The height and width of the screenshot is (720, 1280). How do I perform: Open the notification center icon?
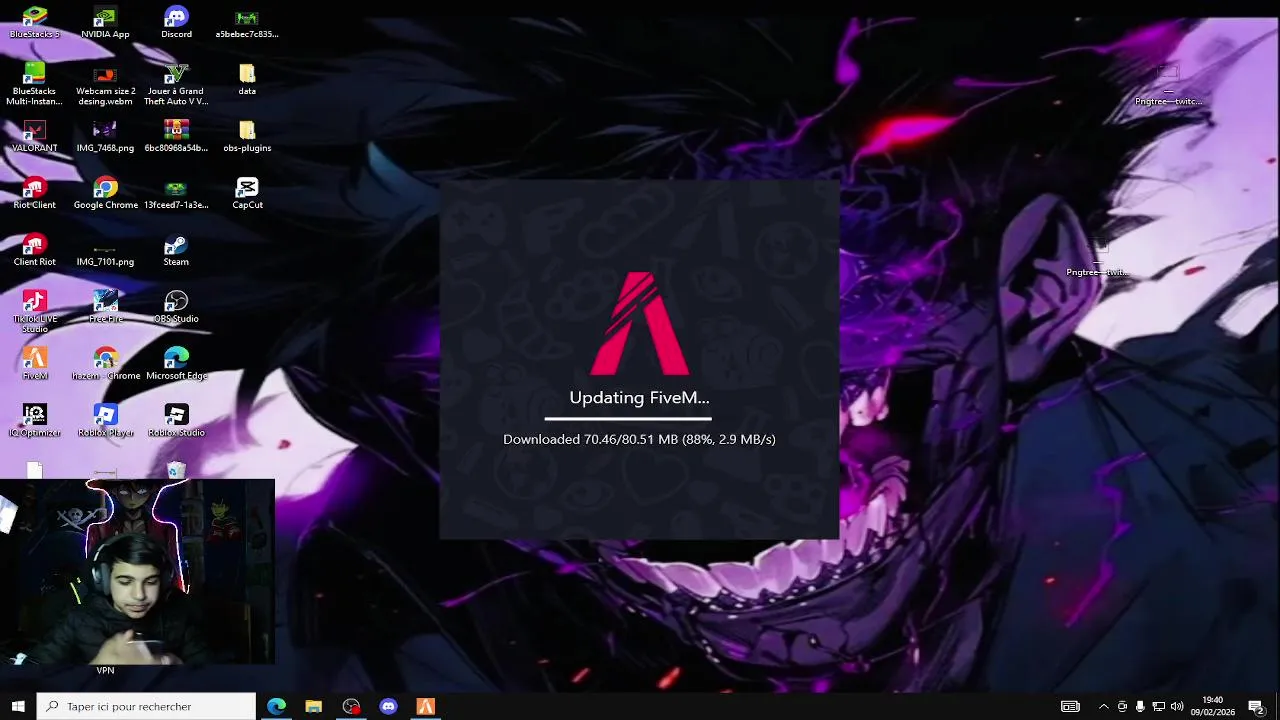point(1257,706)
